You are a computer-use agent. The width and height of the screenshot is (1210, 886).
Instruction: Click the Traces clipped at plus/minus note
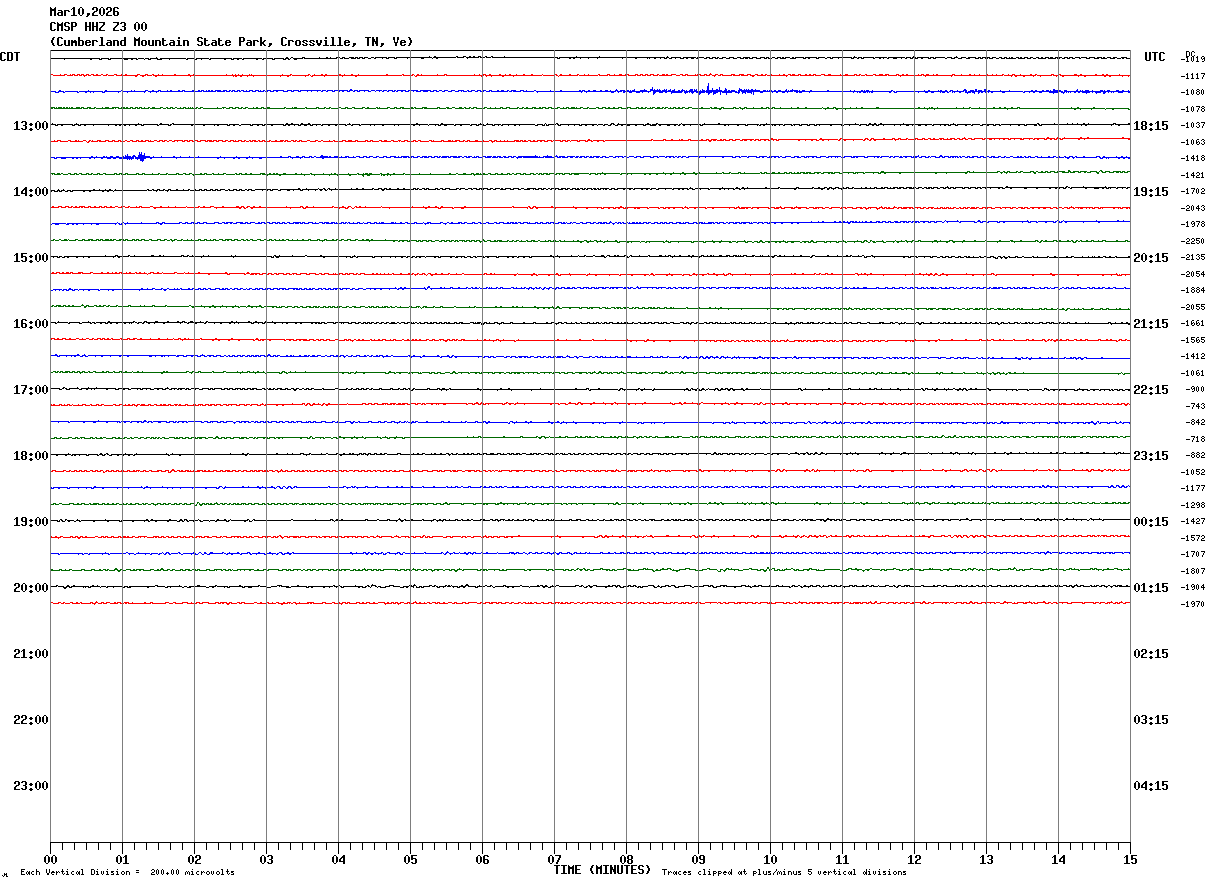784,873
